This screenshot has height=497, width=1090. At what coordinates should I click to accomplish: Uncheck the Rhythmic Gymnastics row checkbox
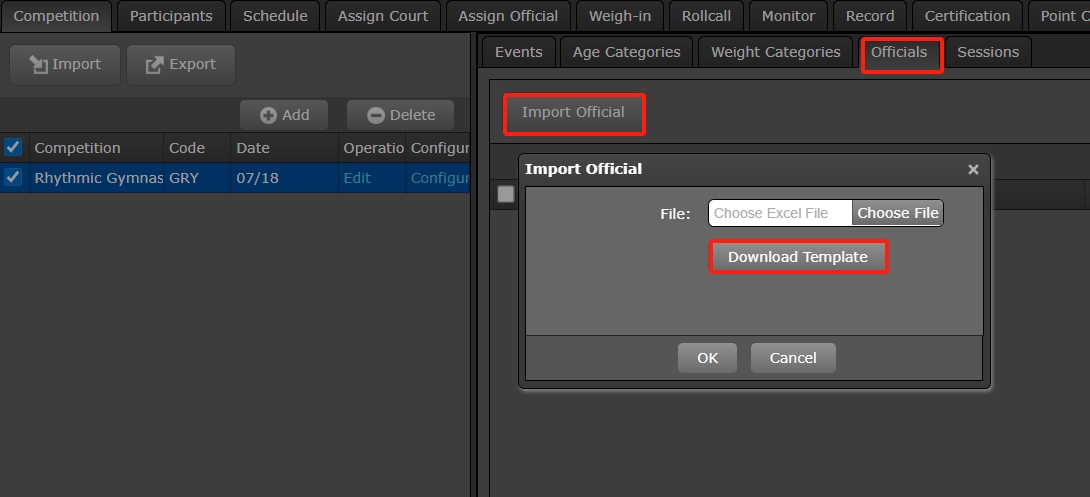pos(13,178)
